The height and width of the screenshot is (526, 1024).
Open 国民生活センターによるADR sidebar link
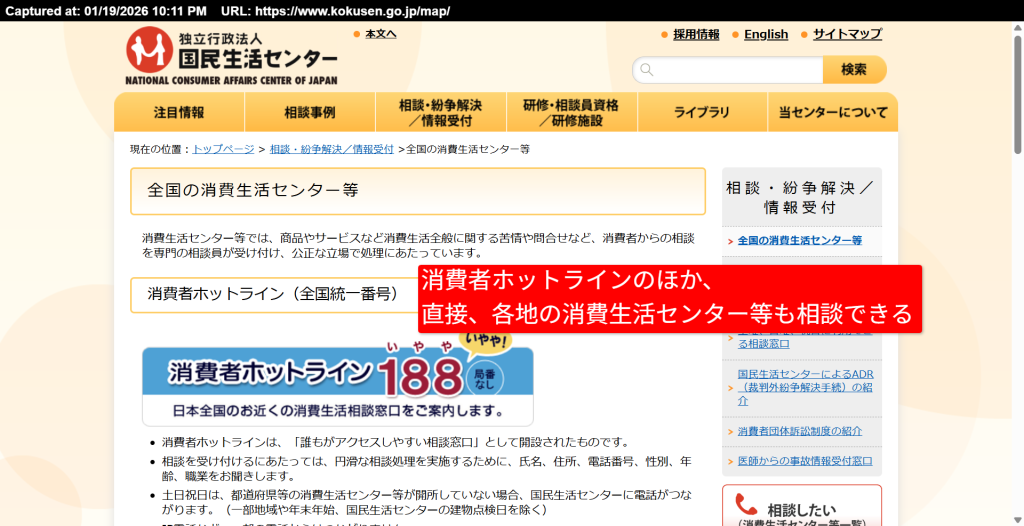point(805,387)
